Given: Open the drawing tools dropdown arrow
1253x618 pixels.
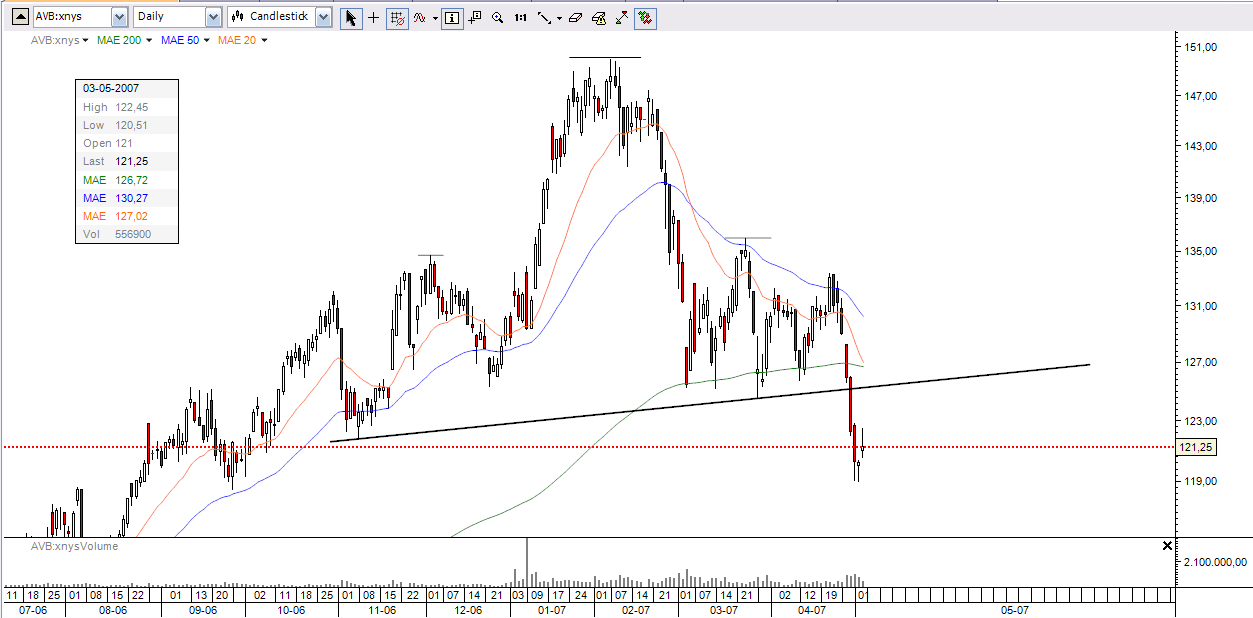Looking at the screenshot, I should pyautogui.click(x=559, y=18).
